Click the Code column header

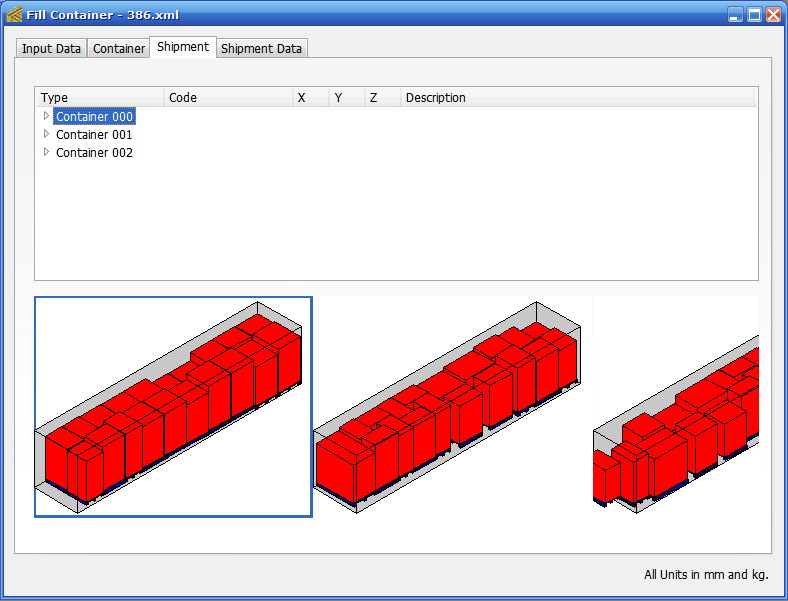[x=229, y=97]
